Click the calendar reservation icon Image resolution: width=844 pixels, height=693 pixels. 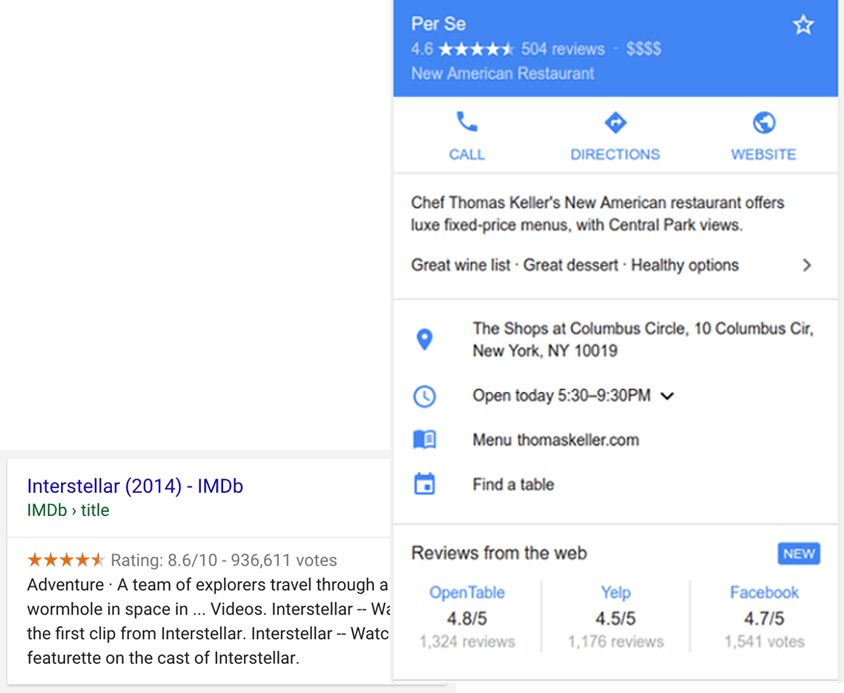coord(425,484)
